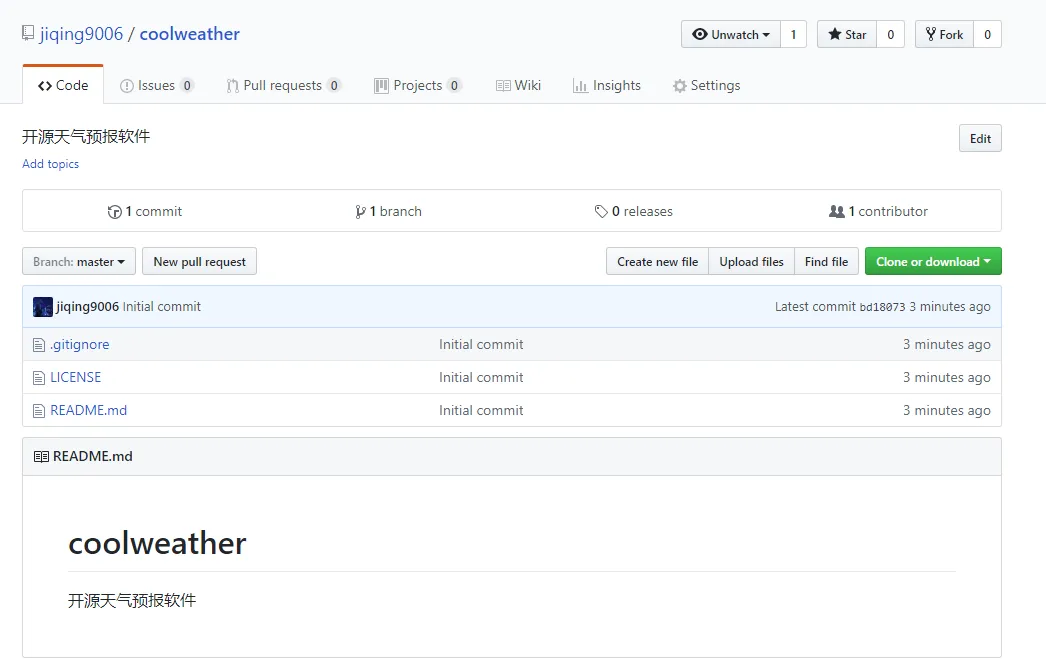This screenshot has width=1046, height=670.
Task: Open the Branch: master dropdown
Action: (79, 262)
